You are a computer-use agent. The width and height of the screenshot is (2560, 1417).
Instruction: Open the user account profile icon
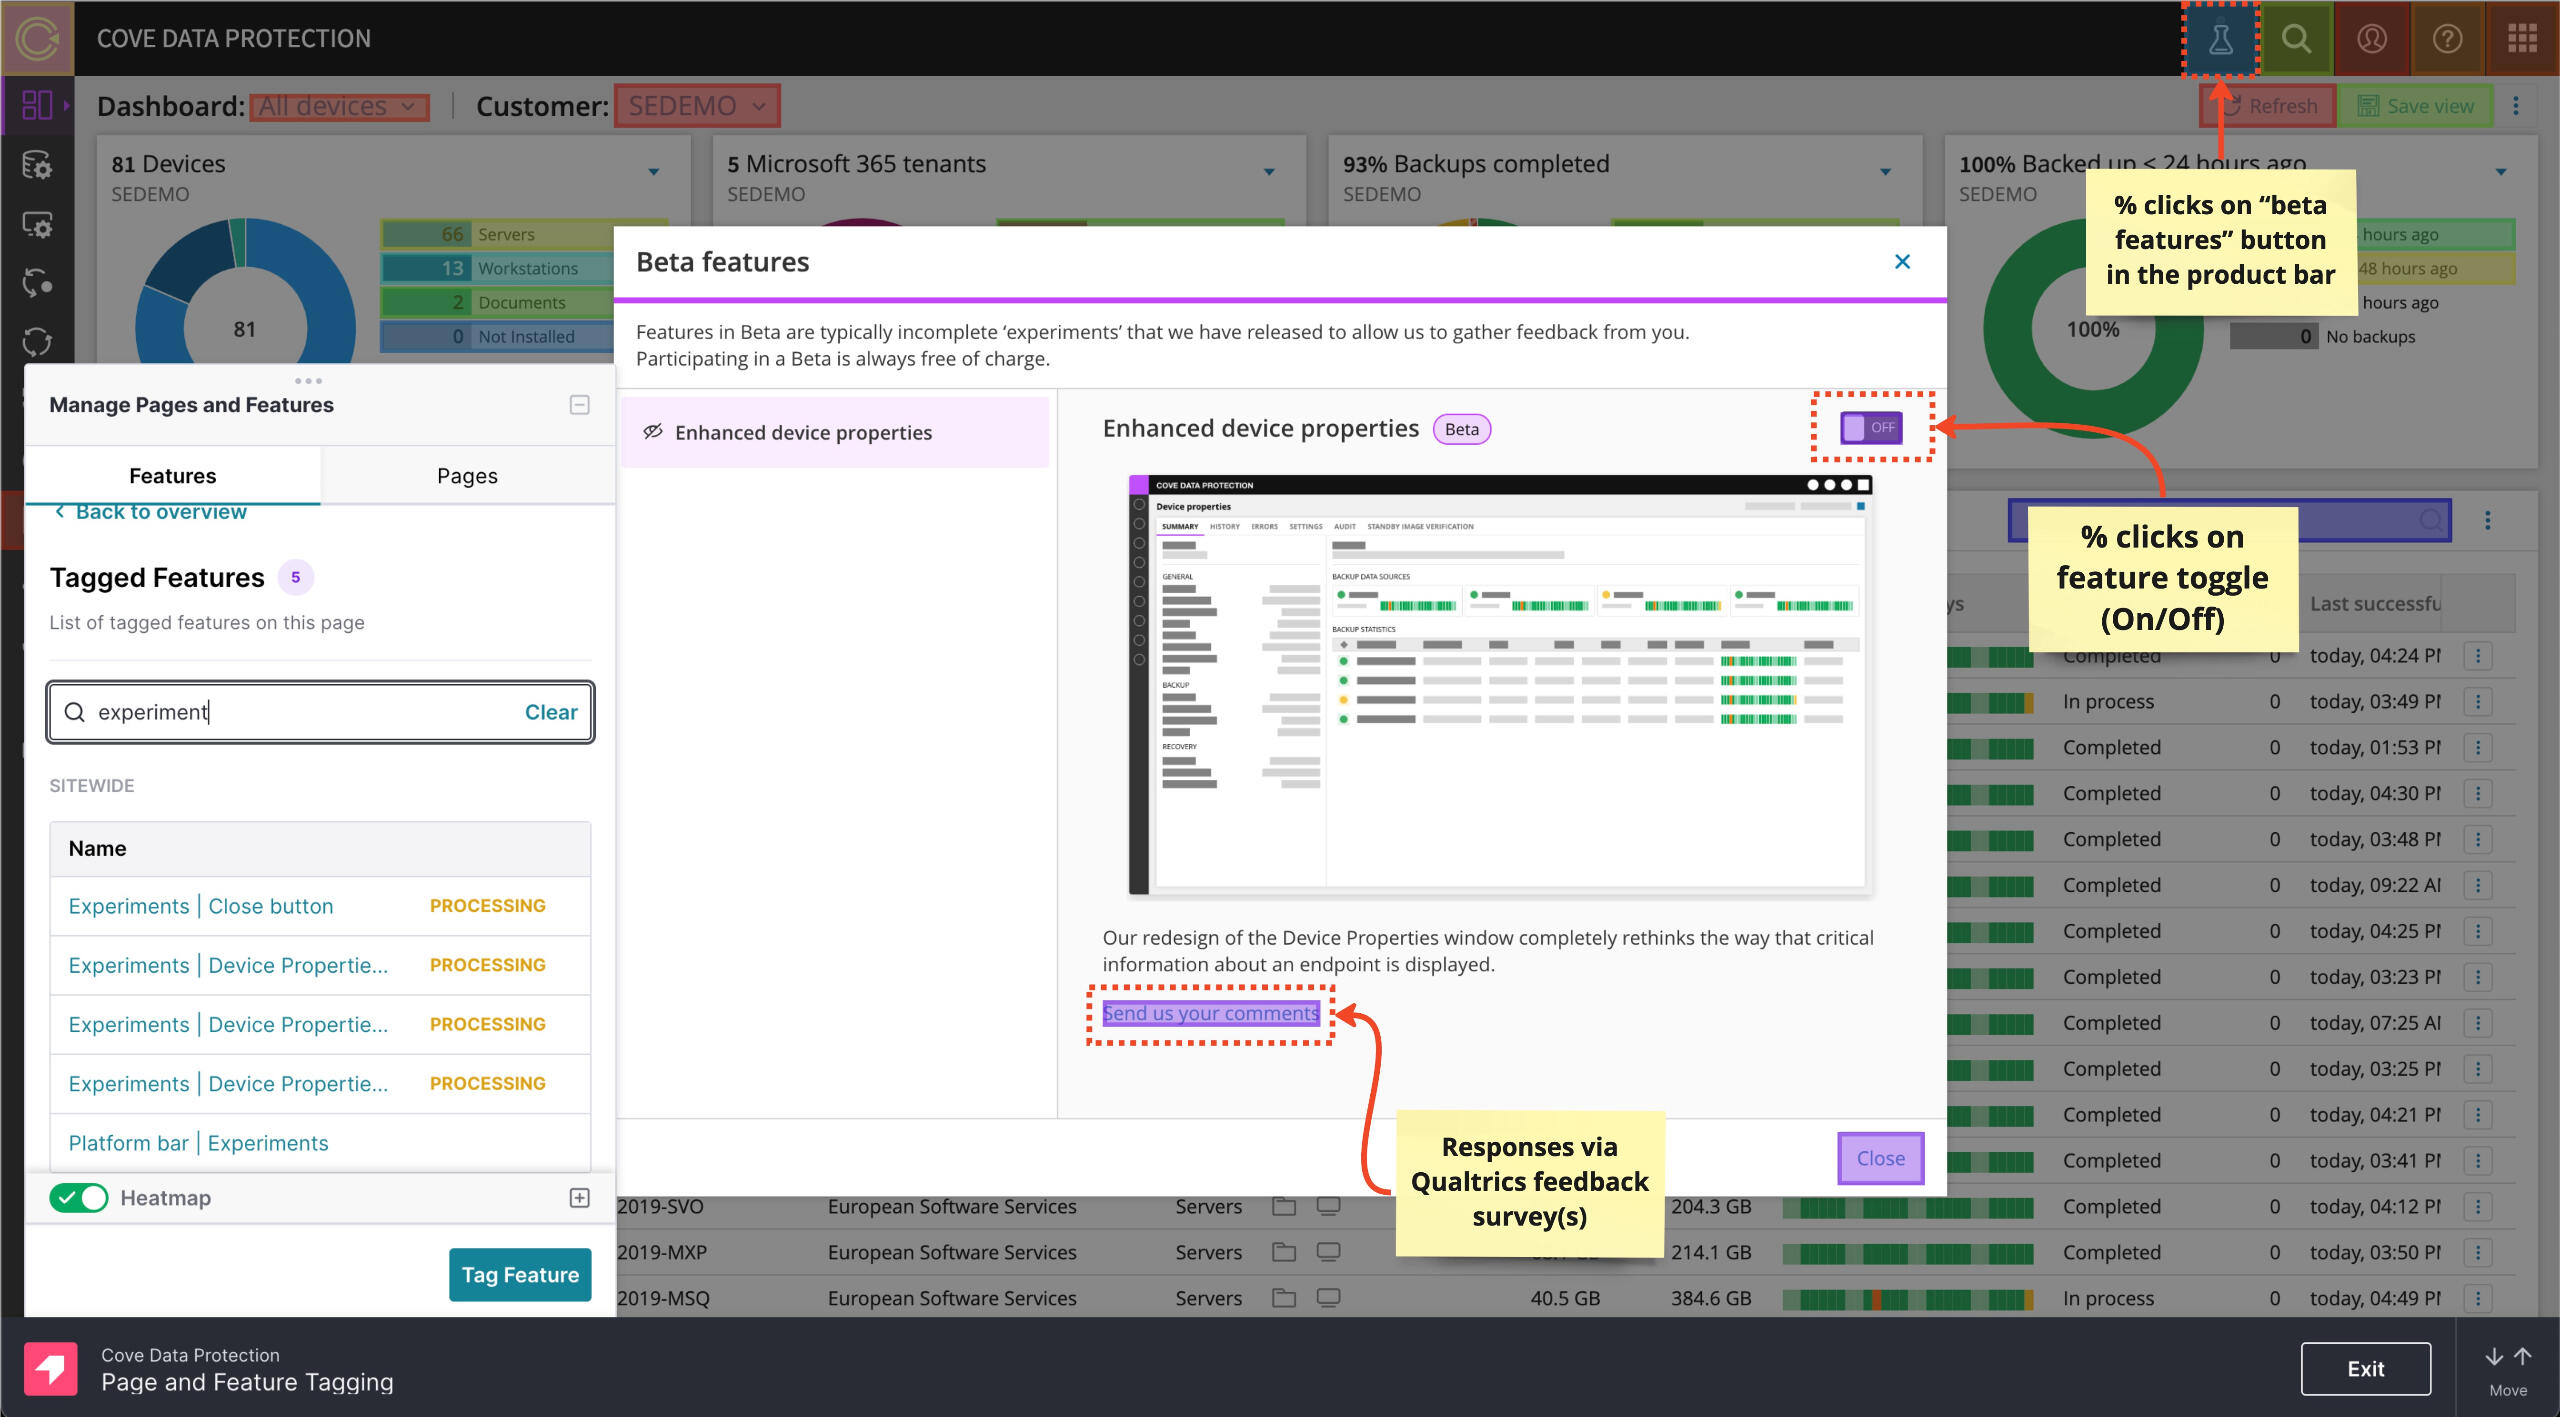(x=2372, y=39)
